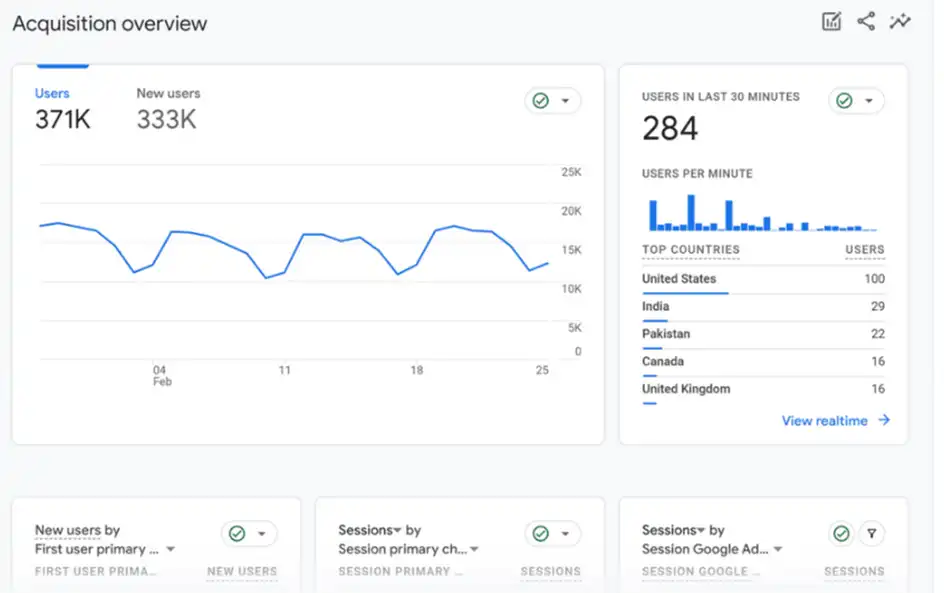
Task: Click the data quality checkmark on Users card
Action: [541, 101]
